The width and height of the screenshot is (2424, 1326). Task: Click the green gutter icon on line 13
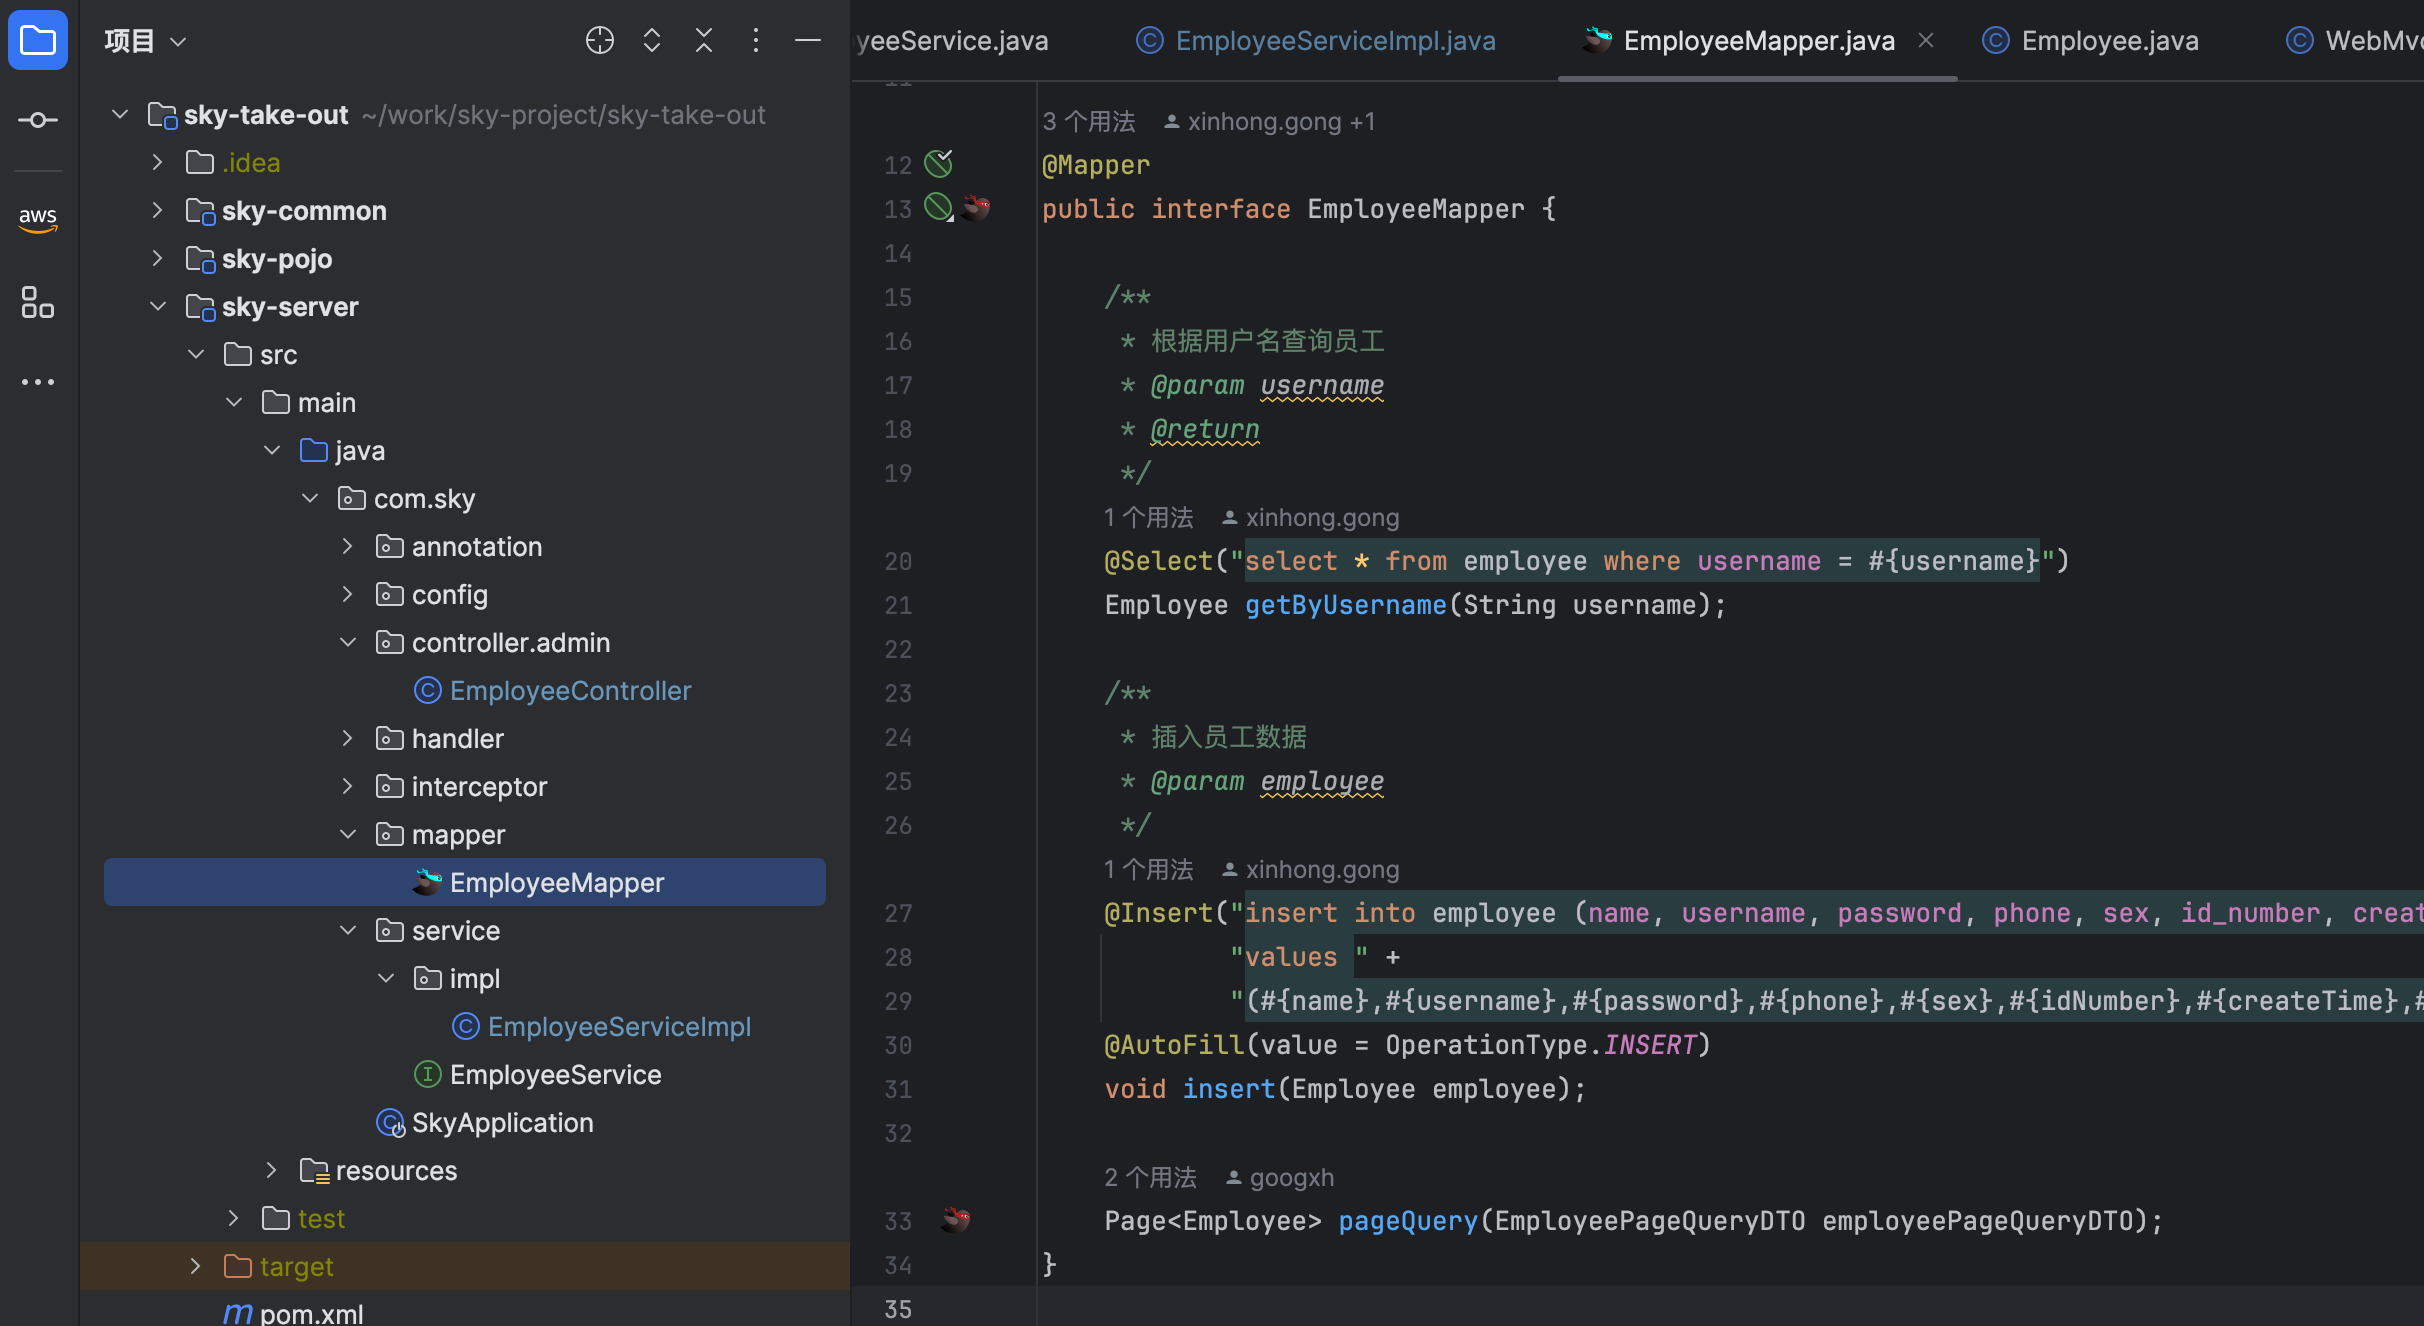[938, 207]
